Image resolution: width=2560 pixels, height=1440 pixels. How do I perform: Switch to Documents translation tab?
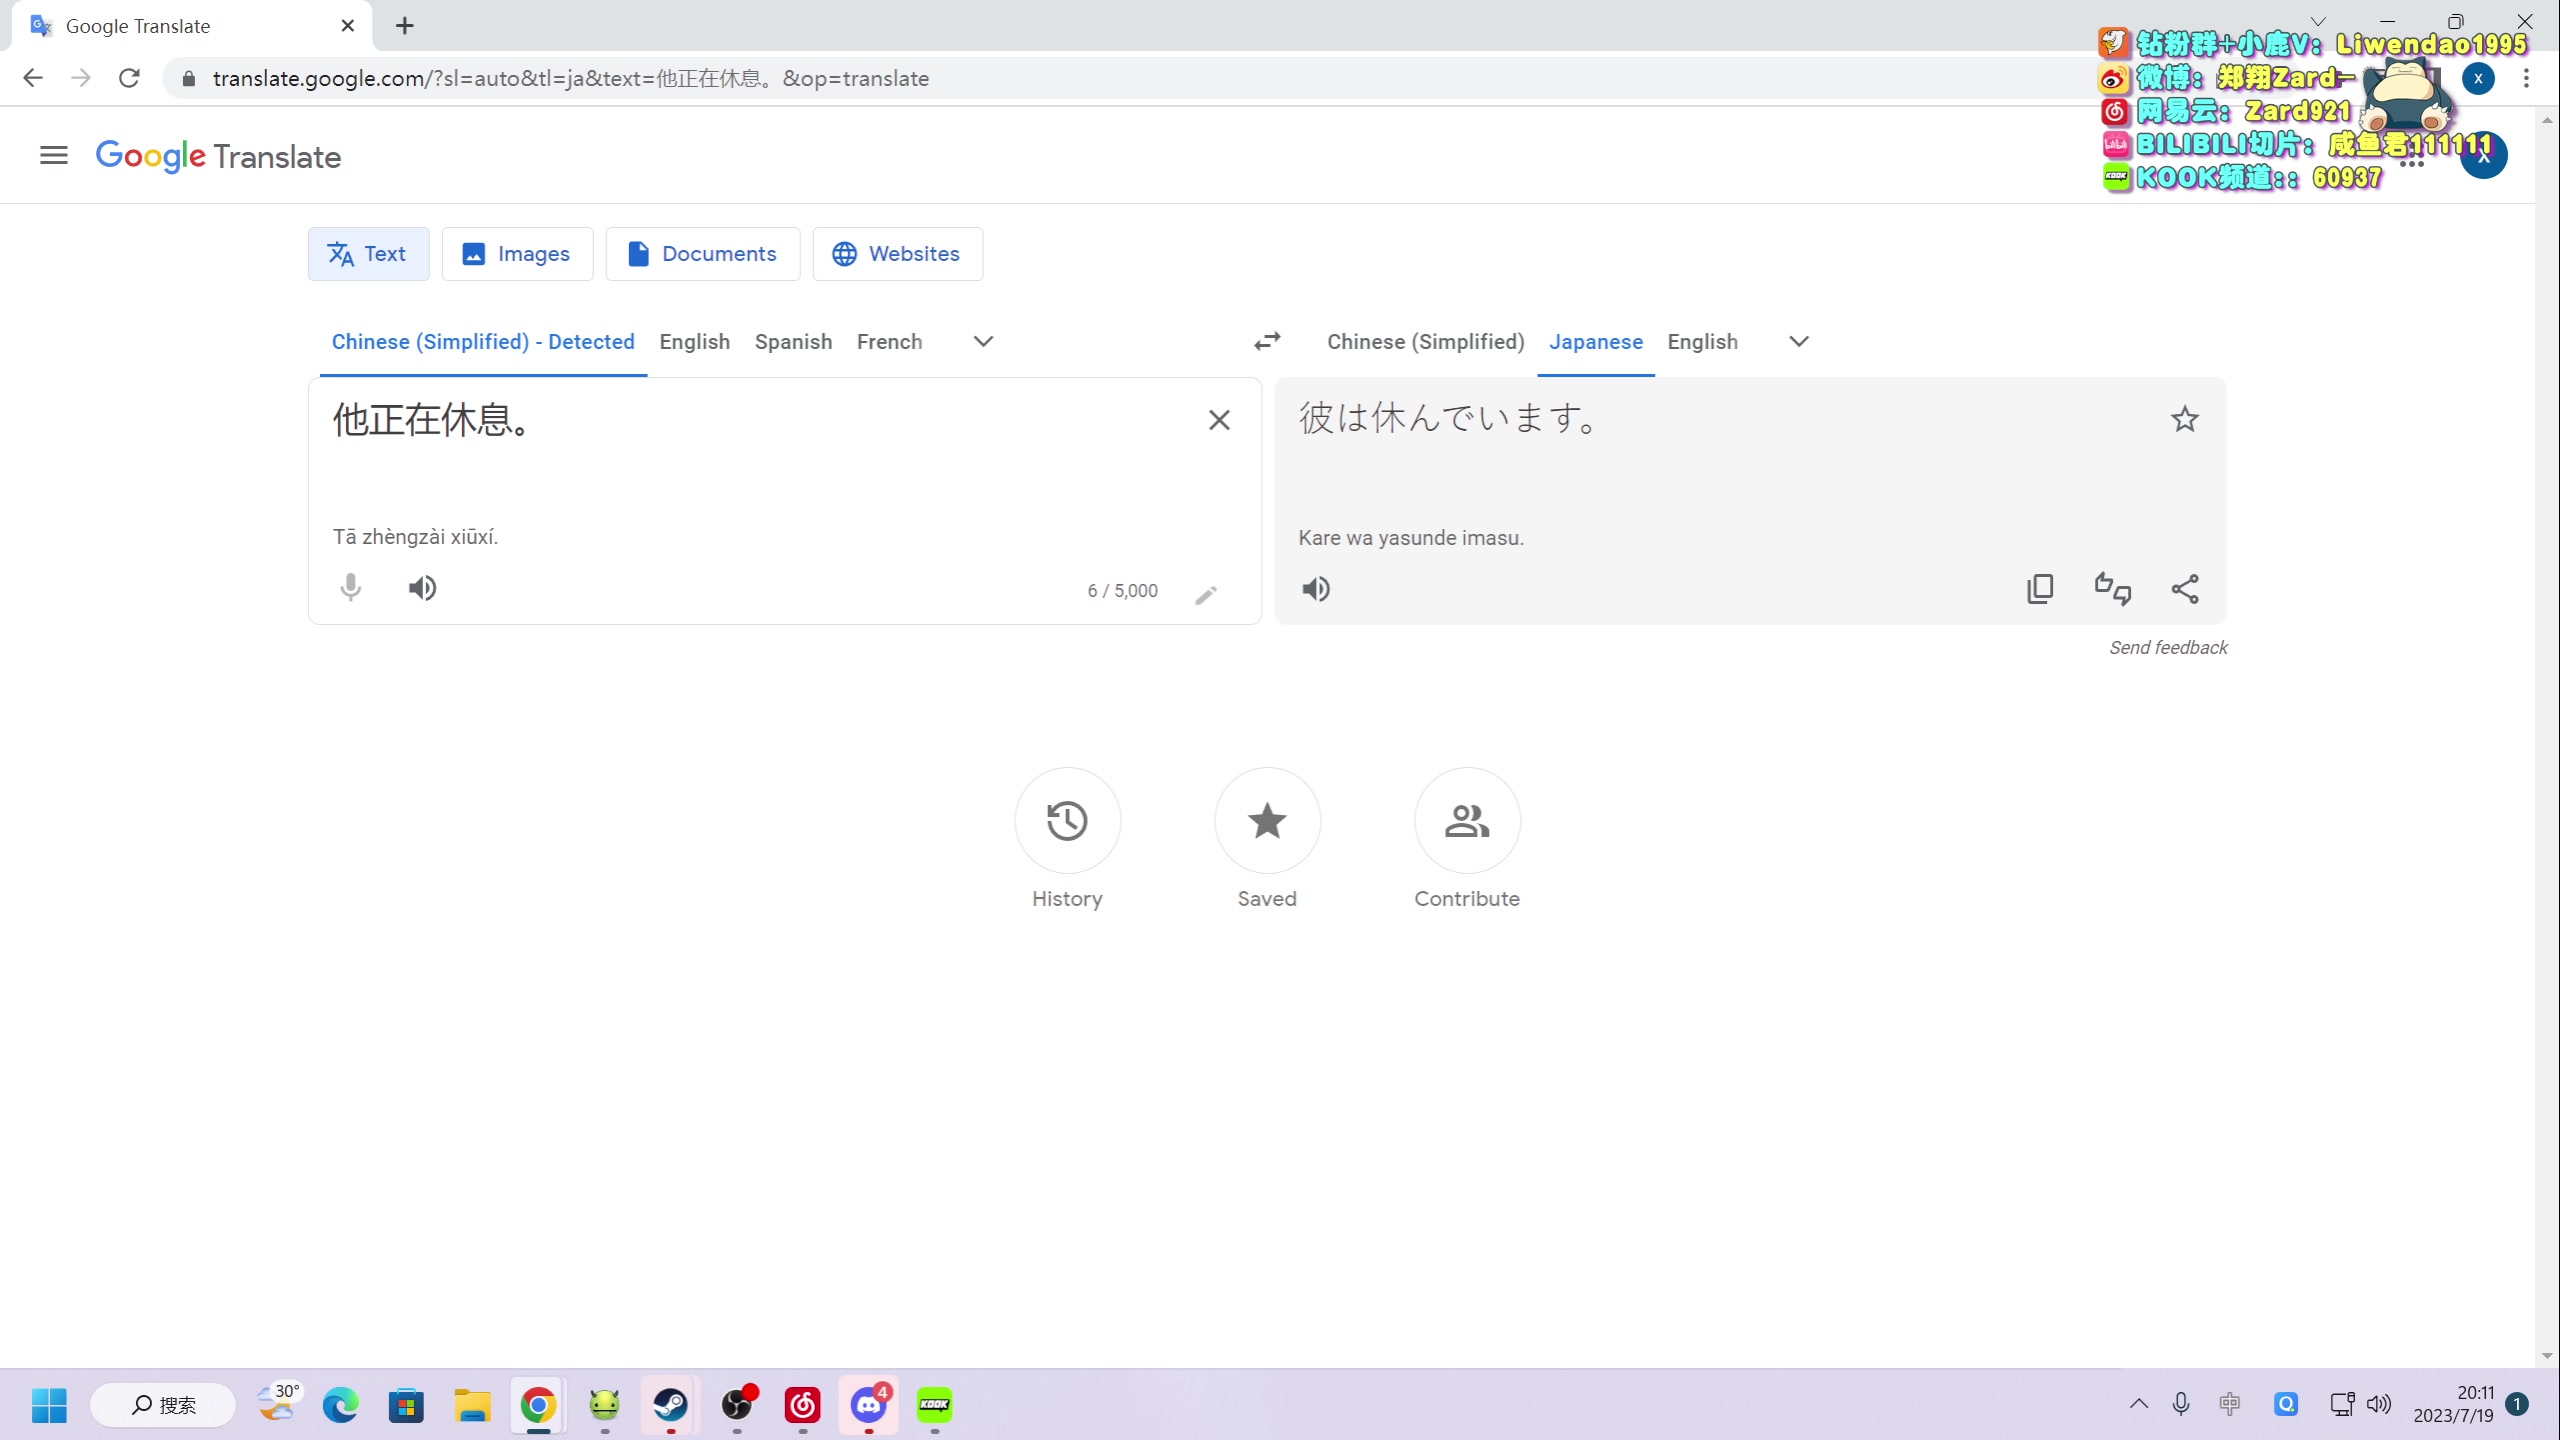(703, 254)
